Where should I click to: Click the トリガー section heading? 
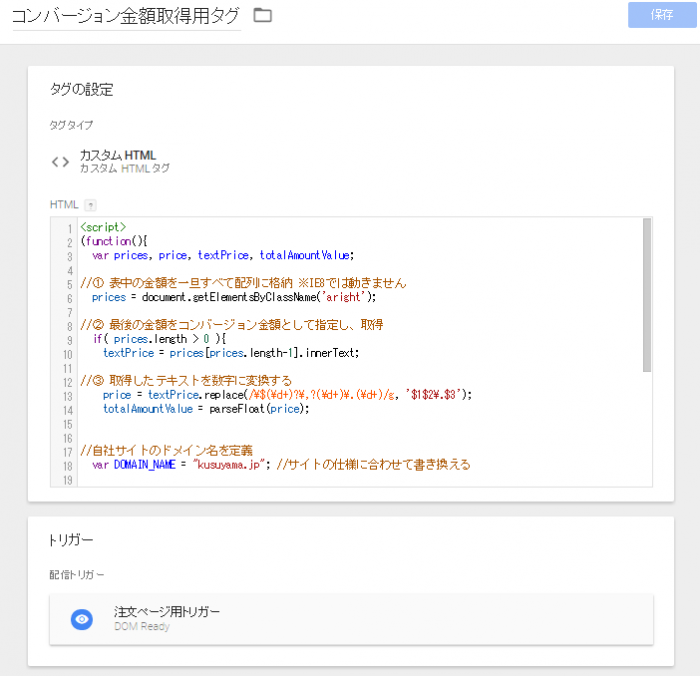tap(71, 540)
